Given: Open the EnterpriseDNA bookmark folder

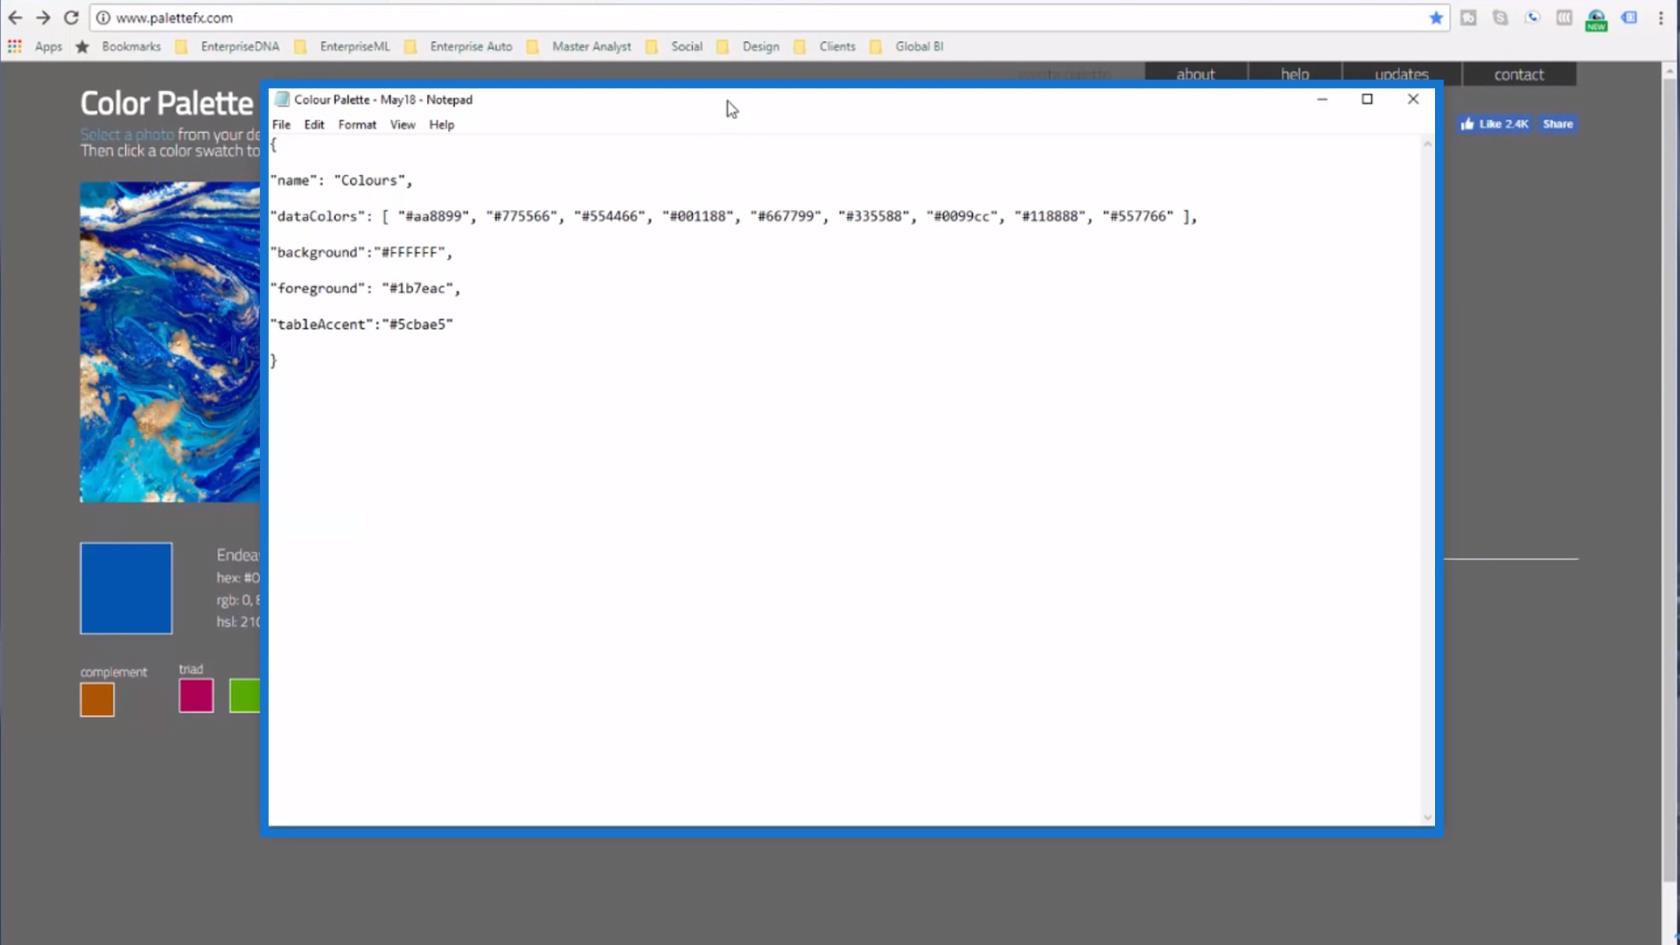Looking at the screenshot, I should point(227,47).
